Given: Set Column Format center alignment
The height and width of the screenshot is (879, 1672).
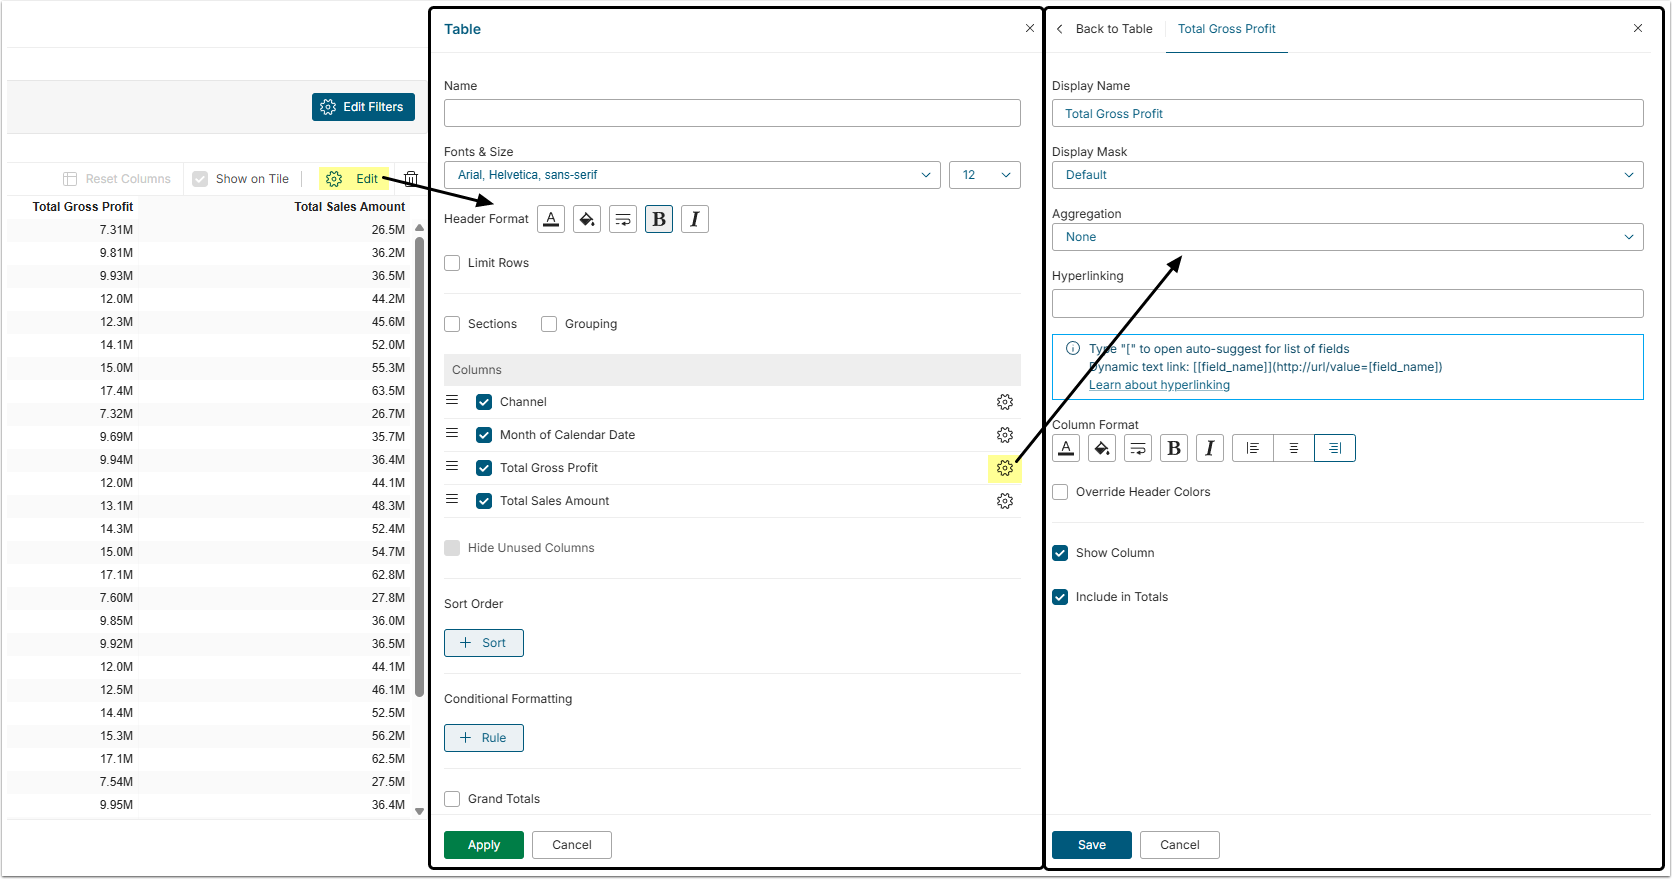Looking at the screenshot, I should [1294, 448].
